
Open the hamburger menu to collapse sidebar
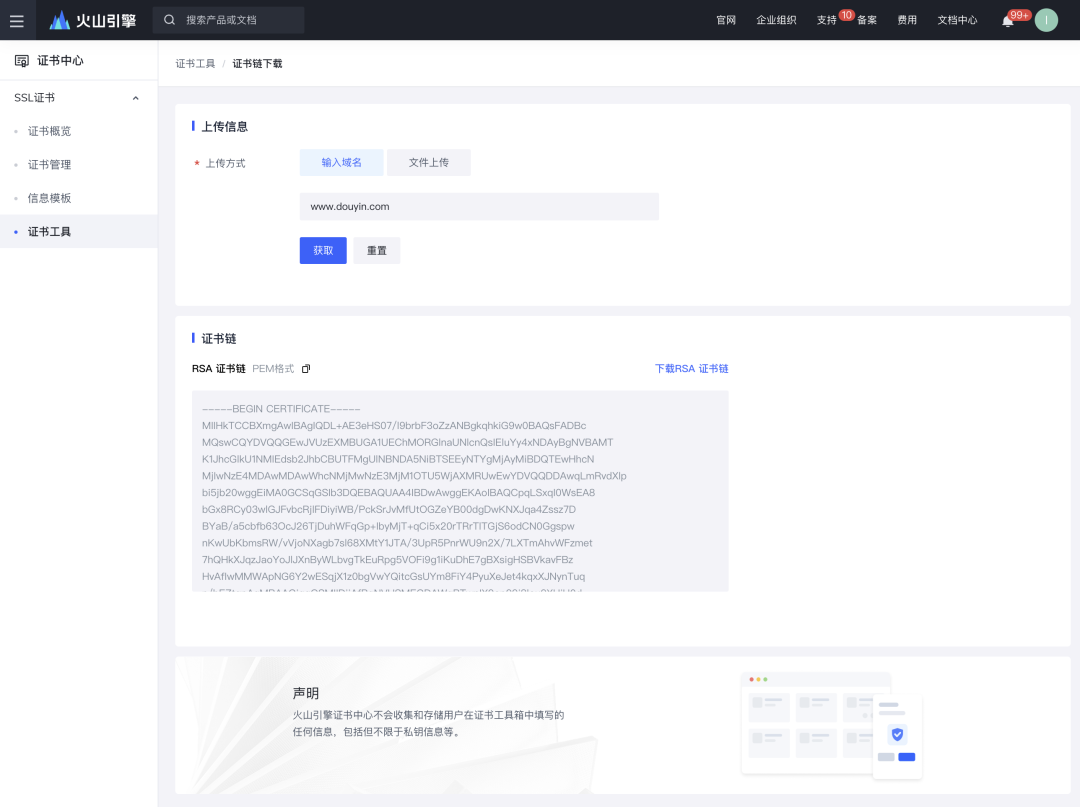click(17, 20)
